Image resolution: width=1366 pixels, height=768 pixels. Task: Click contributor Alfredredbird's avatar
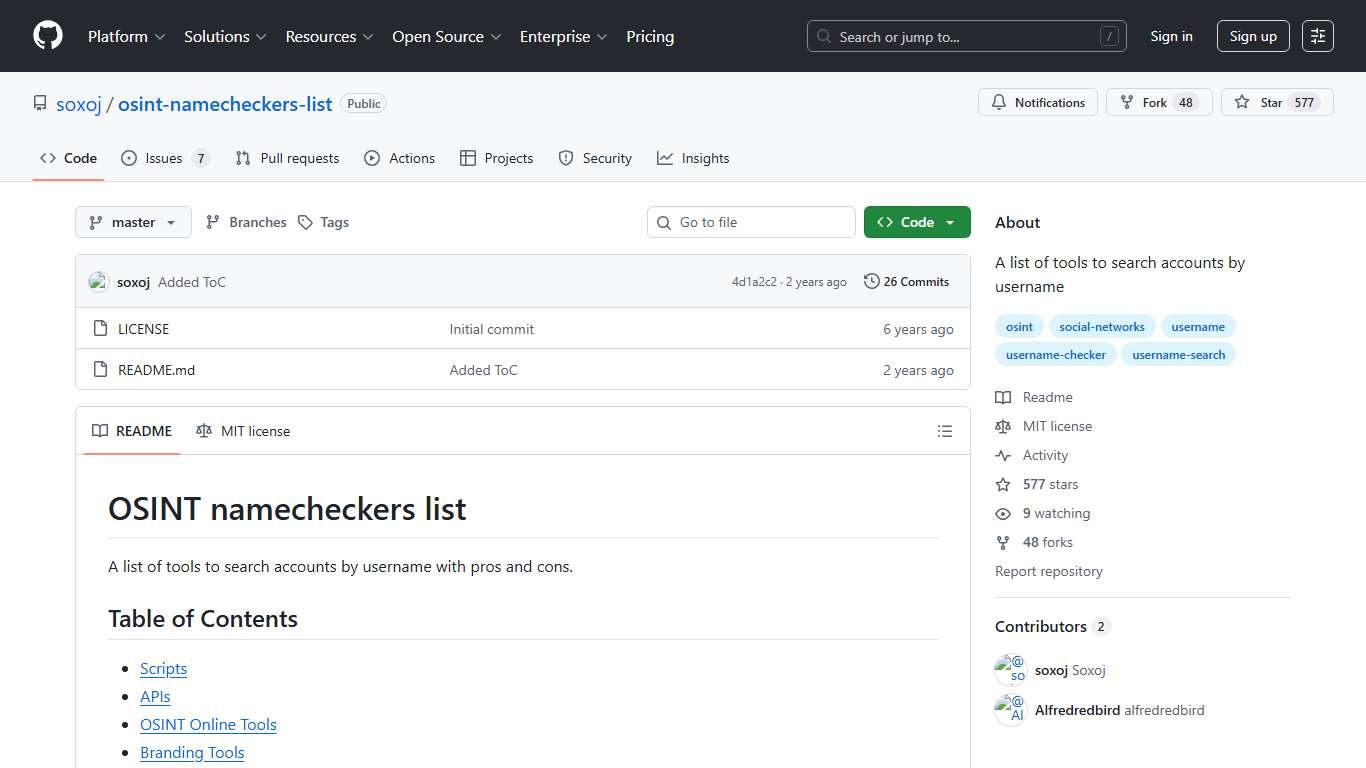pyautogui.click(x=1009, y=709)
